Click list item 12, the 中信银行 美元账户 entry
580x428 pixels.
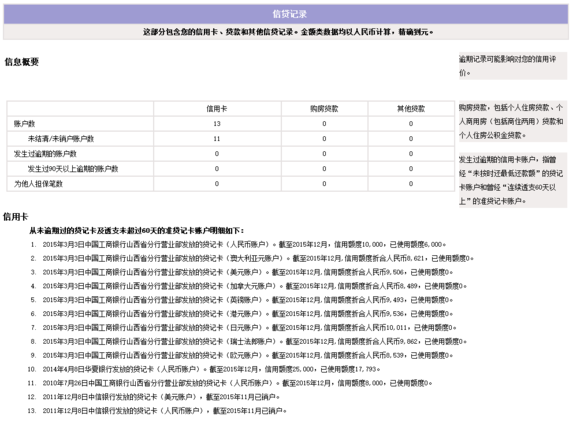point(154,397)
